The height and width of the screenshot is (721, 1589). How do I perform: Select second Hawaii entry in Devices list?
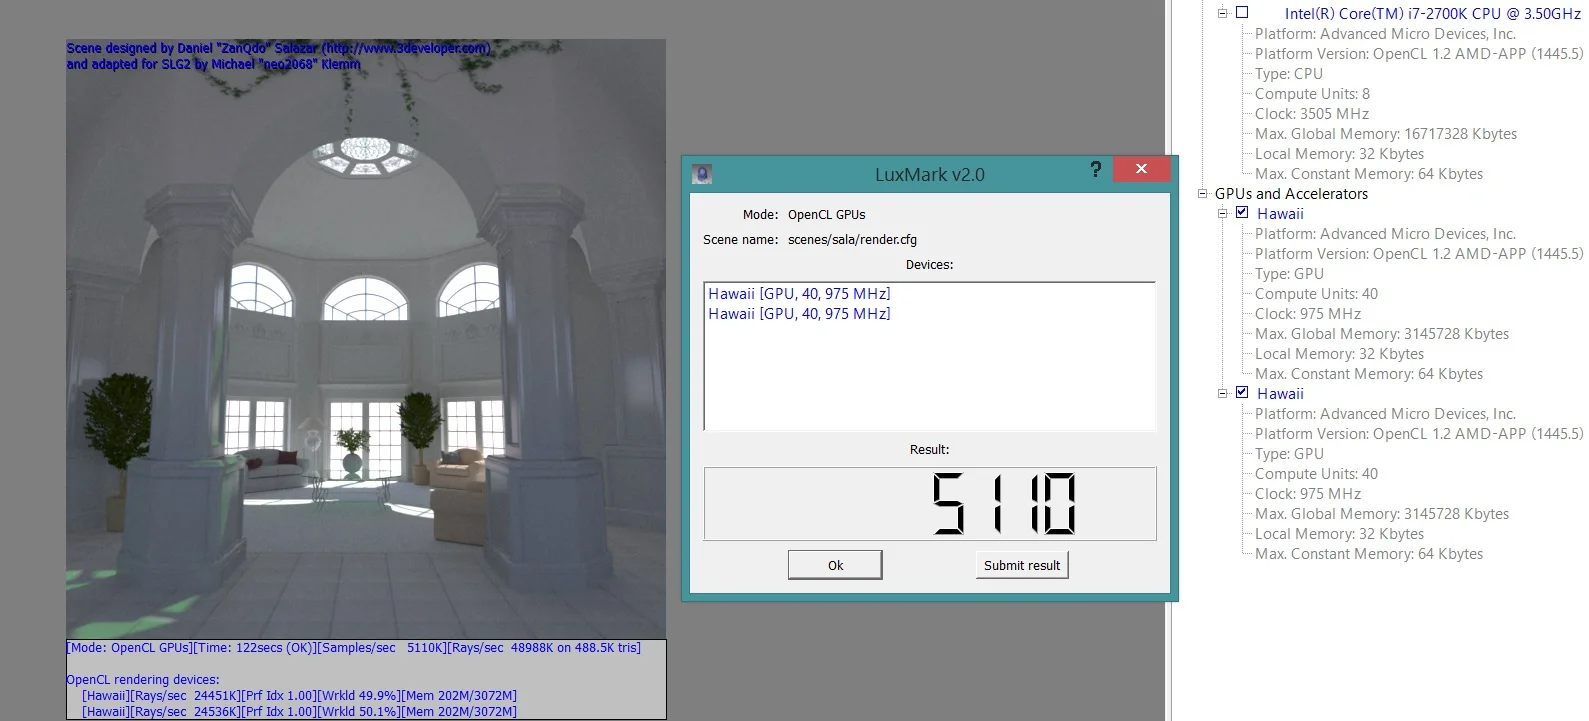coord(799,313)
